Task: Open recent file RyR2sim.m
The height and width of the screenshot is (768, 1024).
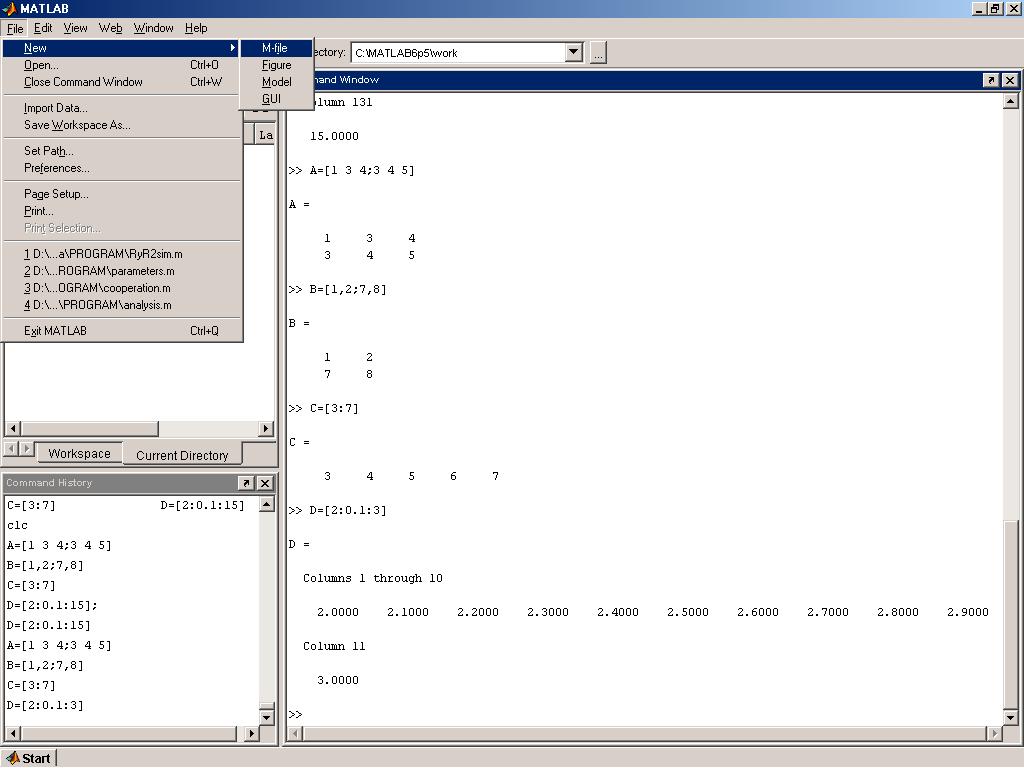Action: coord(121,254)
